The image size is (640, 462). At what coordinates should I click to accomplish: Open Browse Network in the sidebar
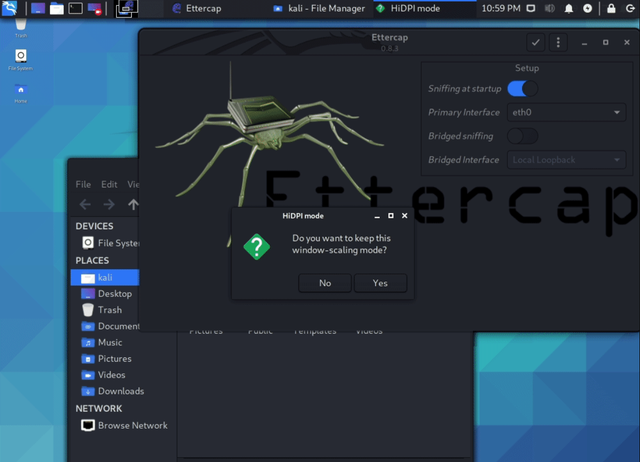(x=124, y=425)
